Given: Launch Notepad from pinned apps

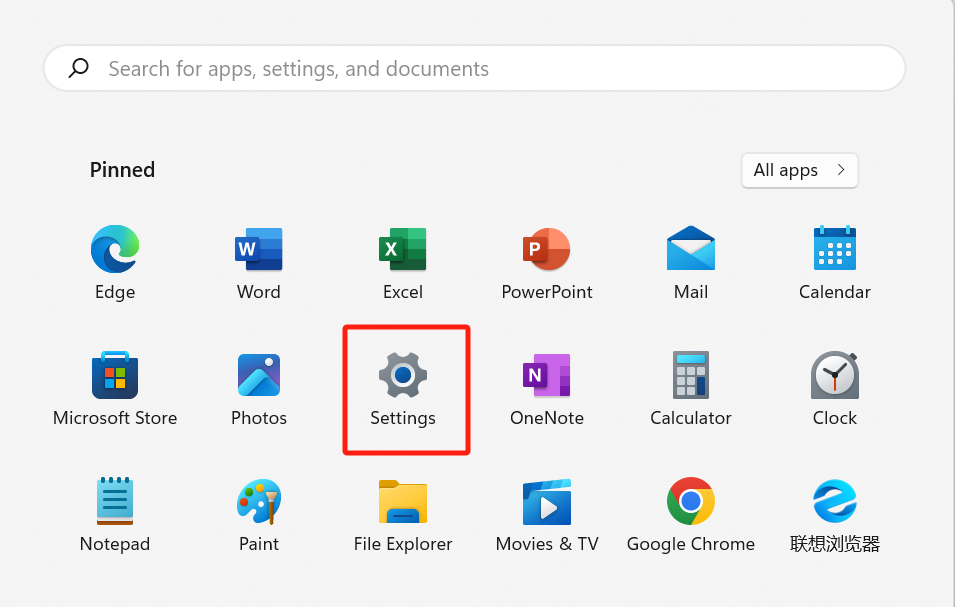Looking at the screenshot, I should pos(115,501).
